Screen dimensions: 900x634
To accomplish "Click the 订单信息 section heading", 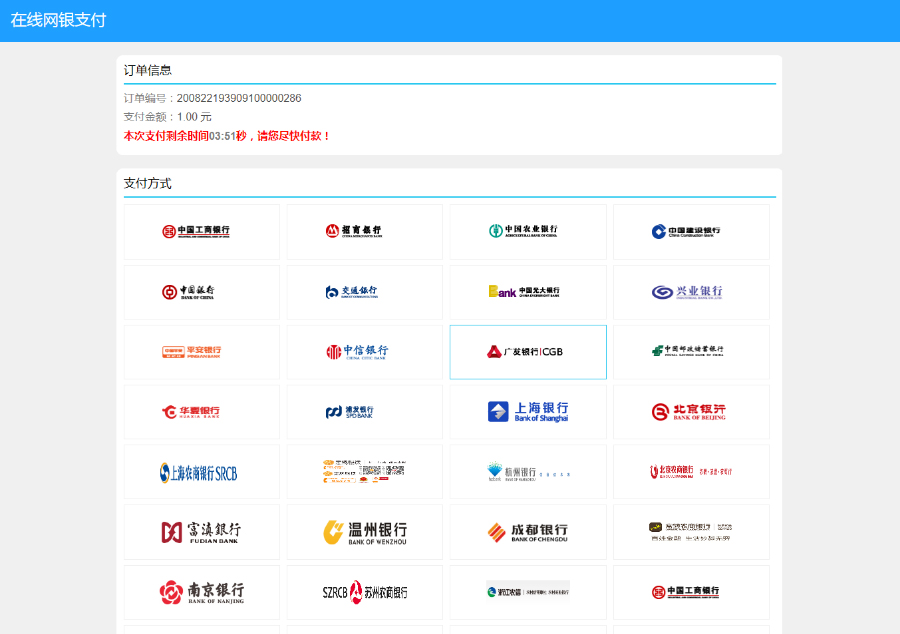I will (148, 71).
